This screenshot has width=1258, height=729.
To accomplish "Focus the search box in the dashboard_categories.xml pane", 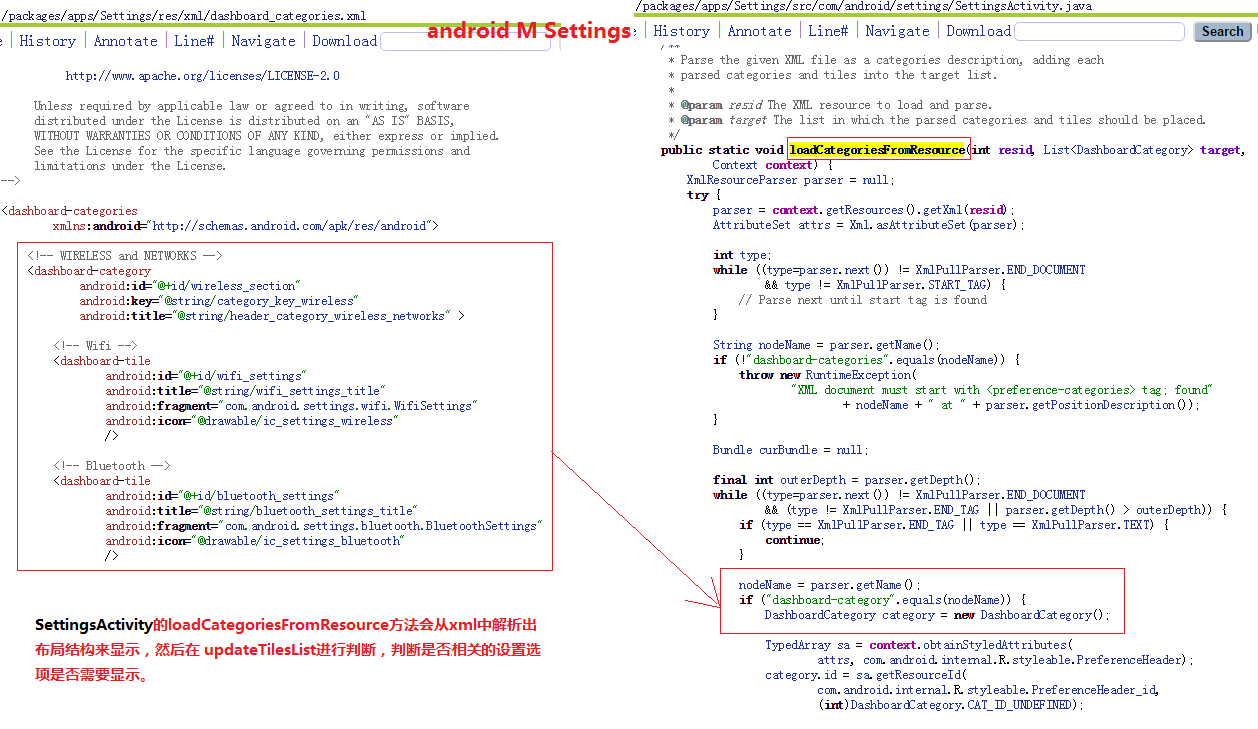I will coord(465,42).
